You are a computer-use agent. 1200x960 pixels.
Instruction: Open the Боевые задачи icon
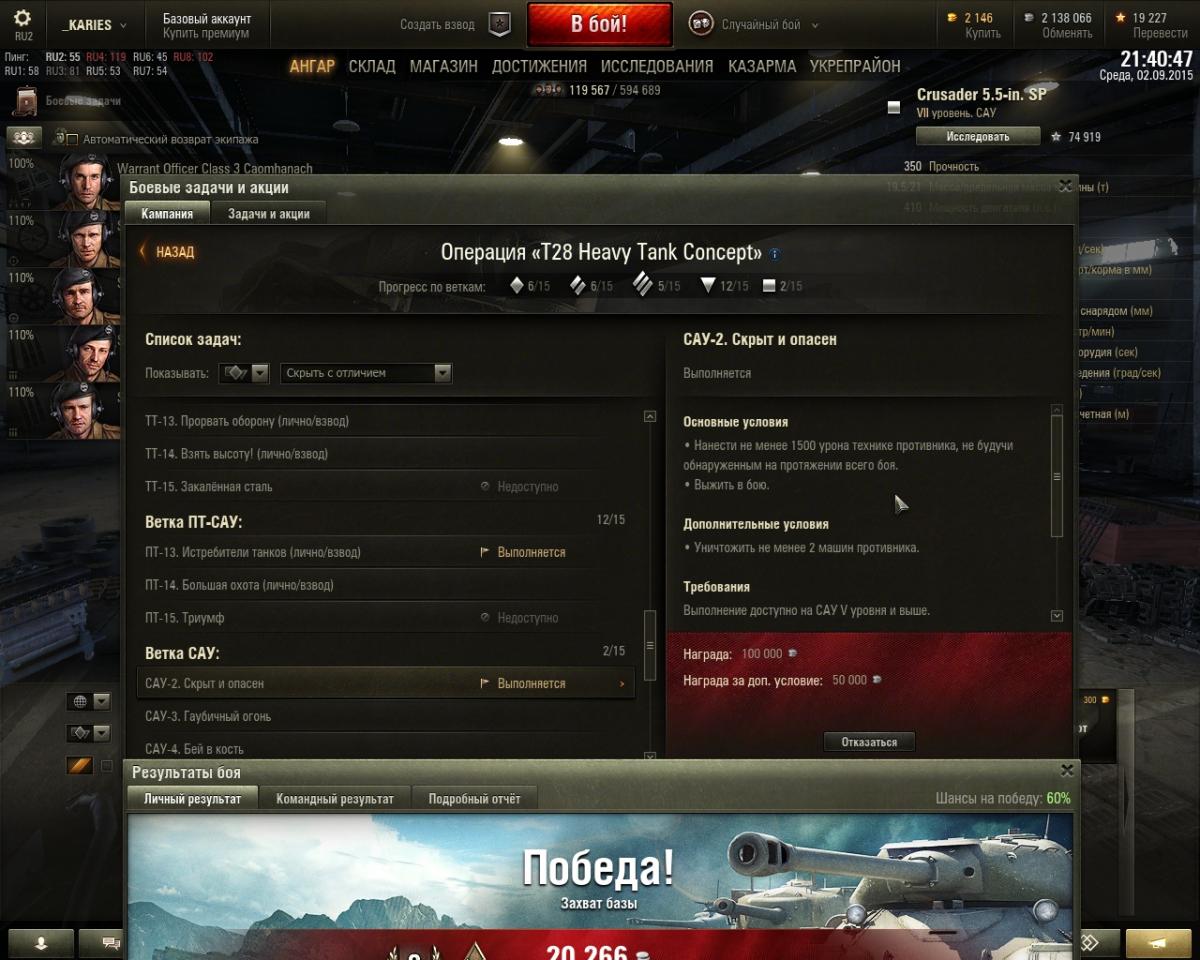pos(25,101)
